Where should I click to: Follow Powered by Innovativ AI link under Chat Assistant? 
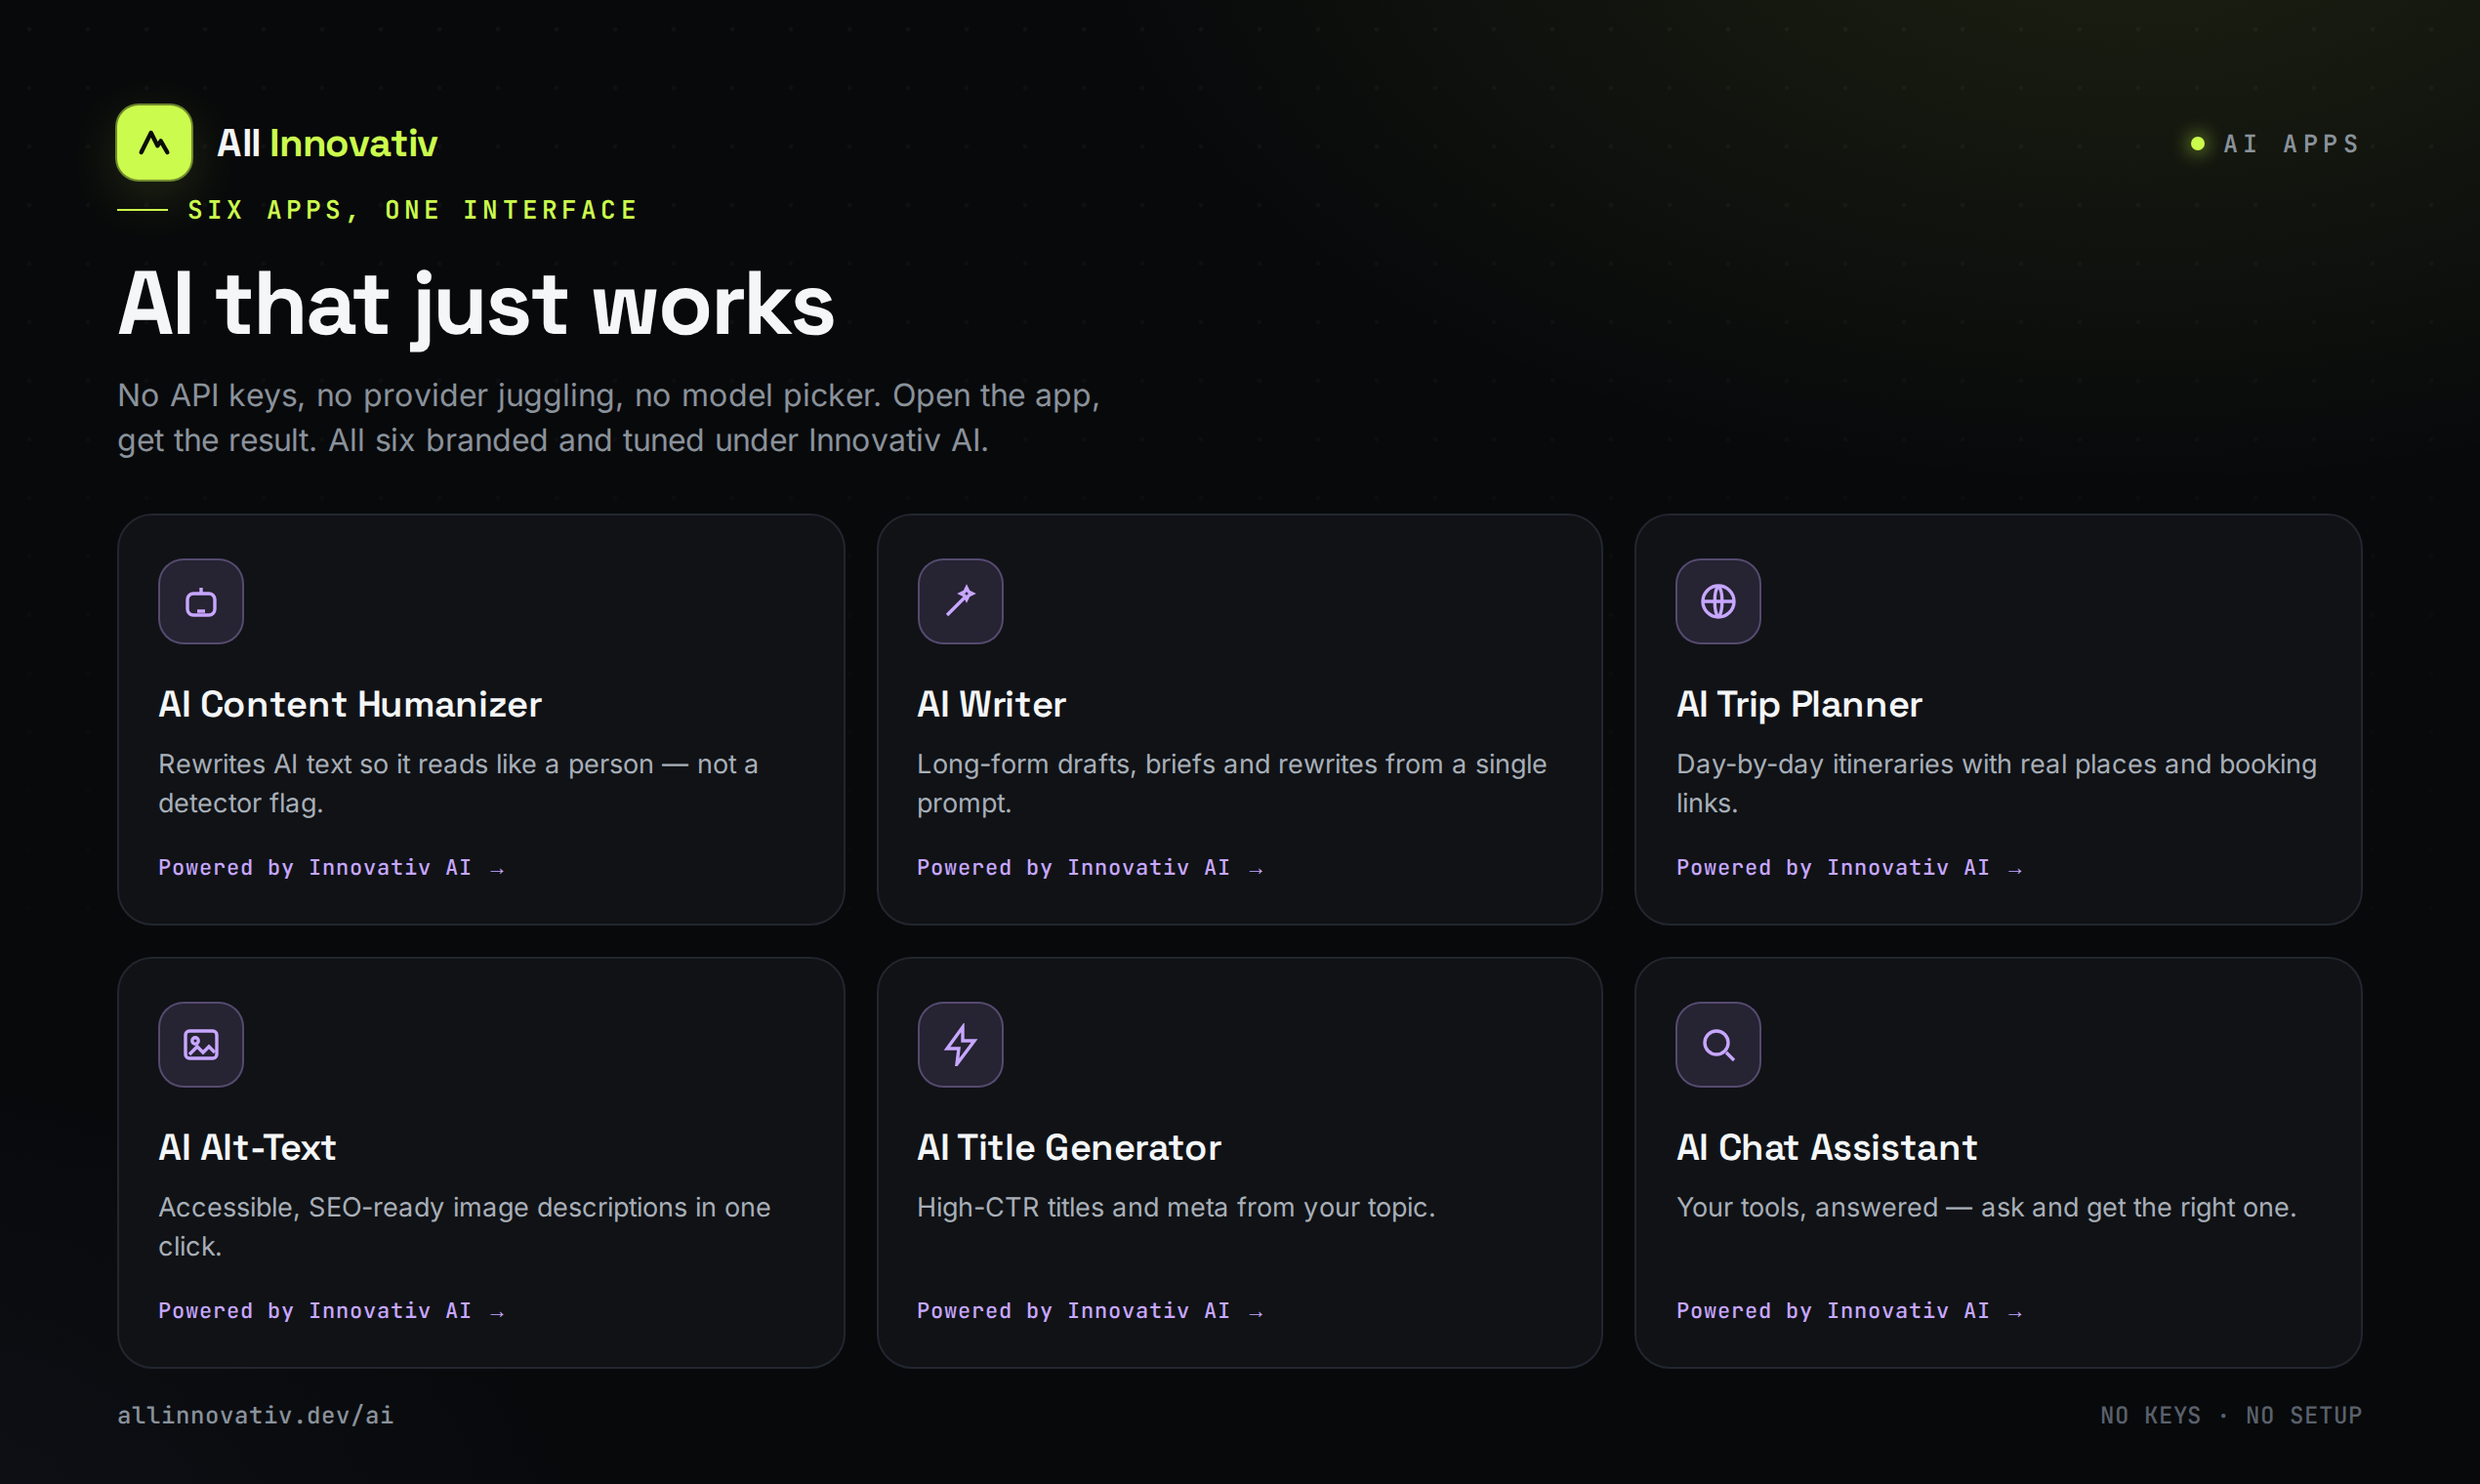(1849, 1311)
